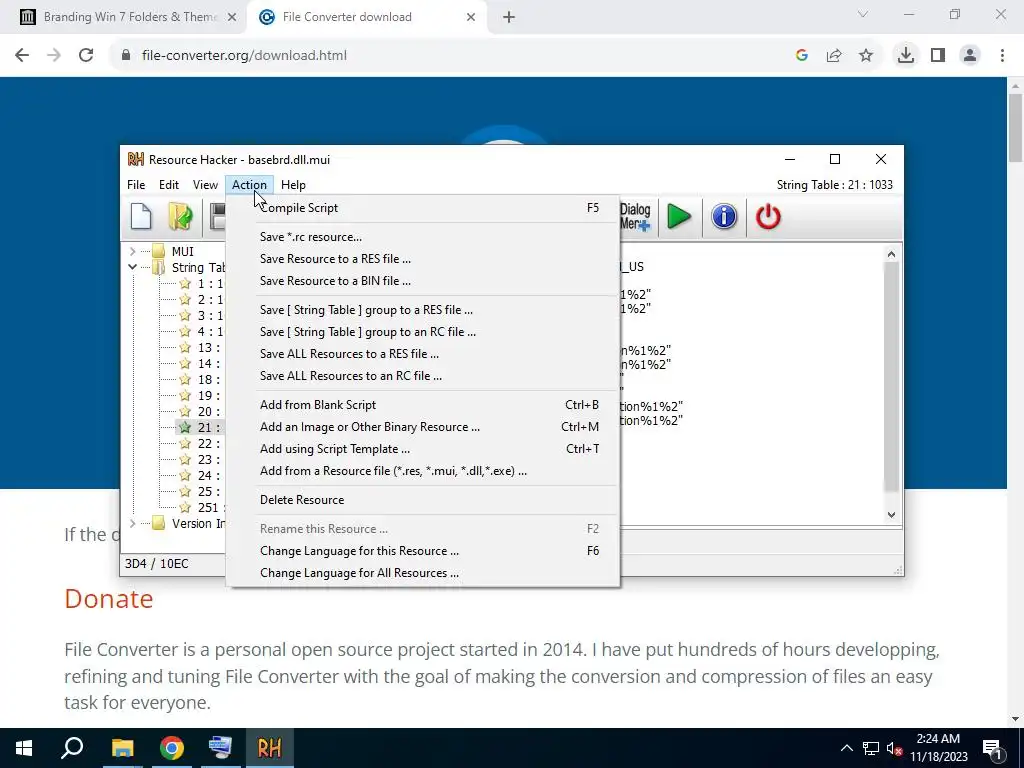This screenshot has width=1024, height=768.
Task: Click the Resource Hacker RH title icon
Action: (x=136, y=159)
